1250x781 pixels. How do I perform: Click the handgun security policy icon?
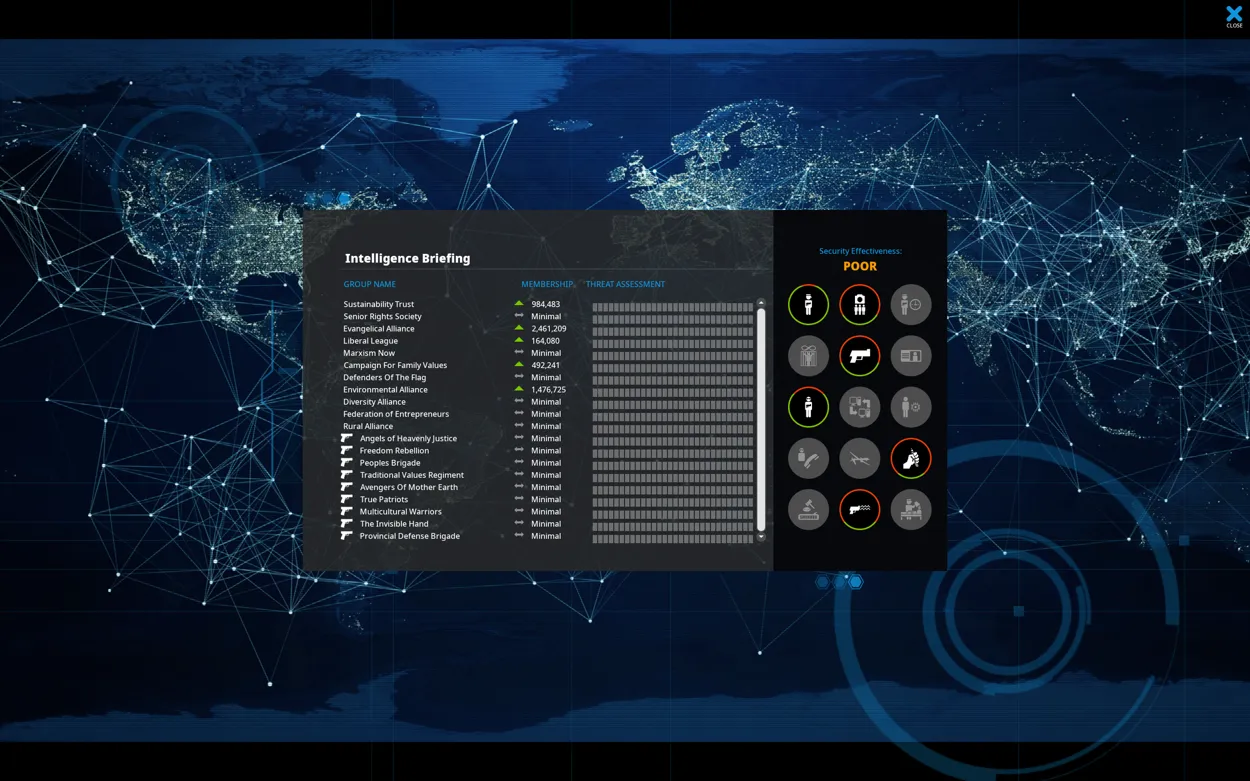859,356
